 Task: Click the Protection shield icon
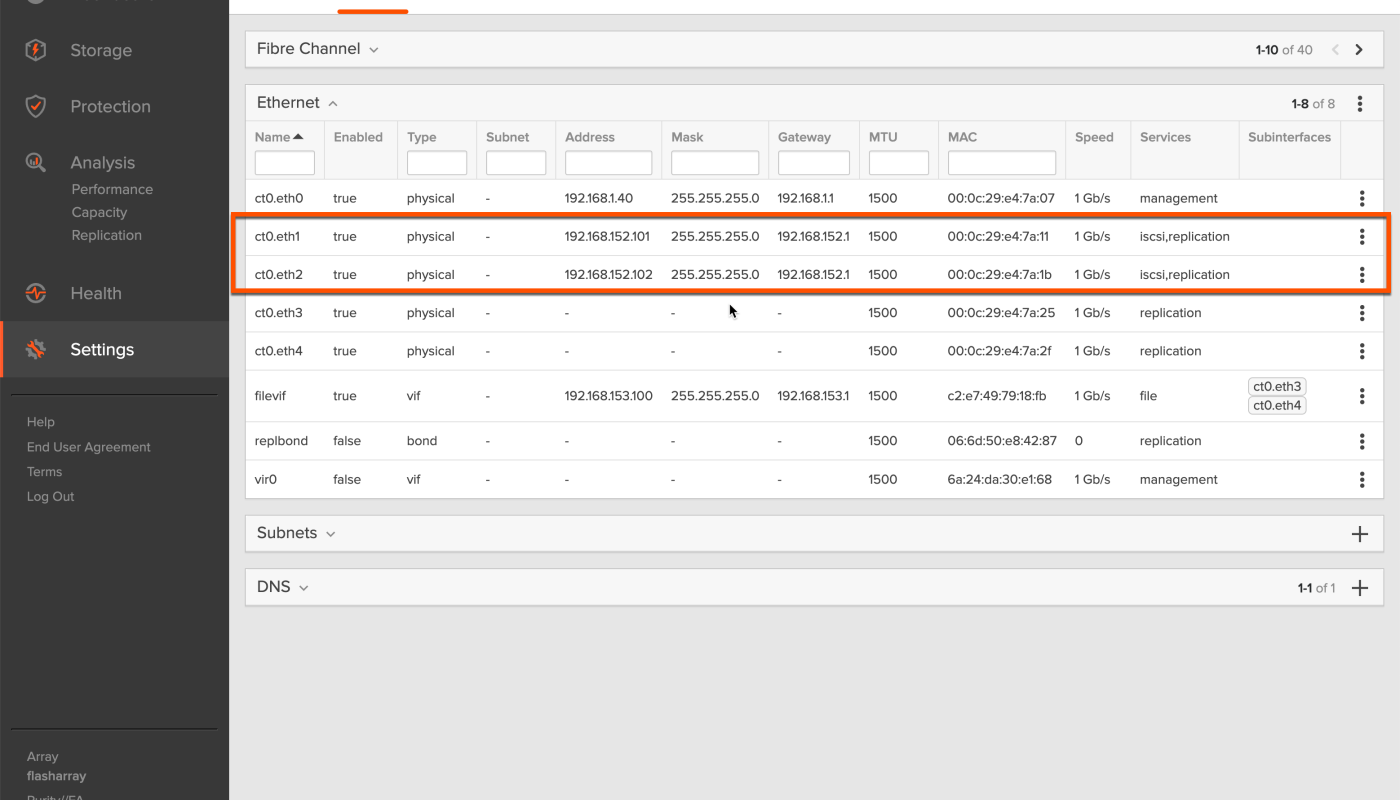pos(36,106)
